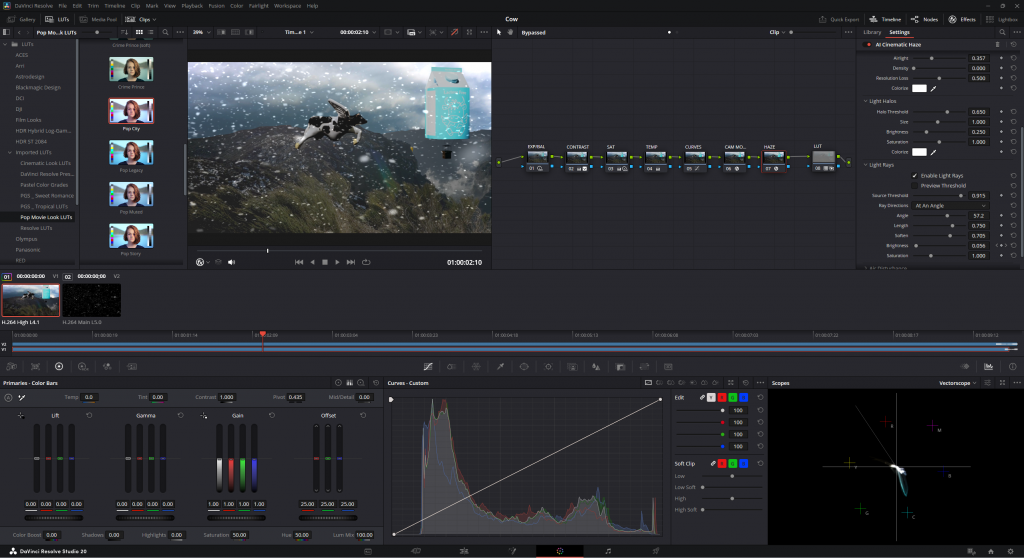
Task: Toggle loop playback
Action: (x=366, y=262)
